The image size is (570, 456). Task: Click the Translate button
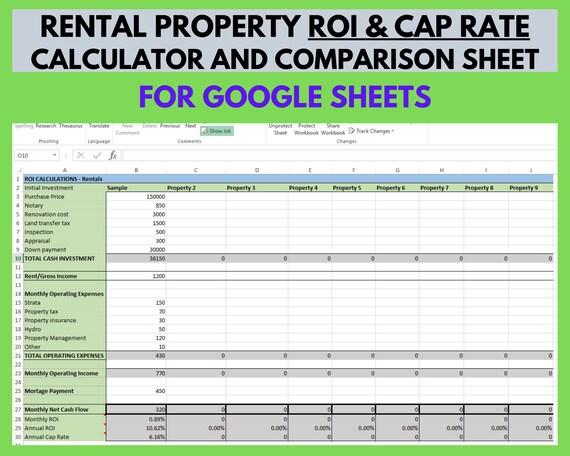(99, 126)
